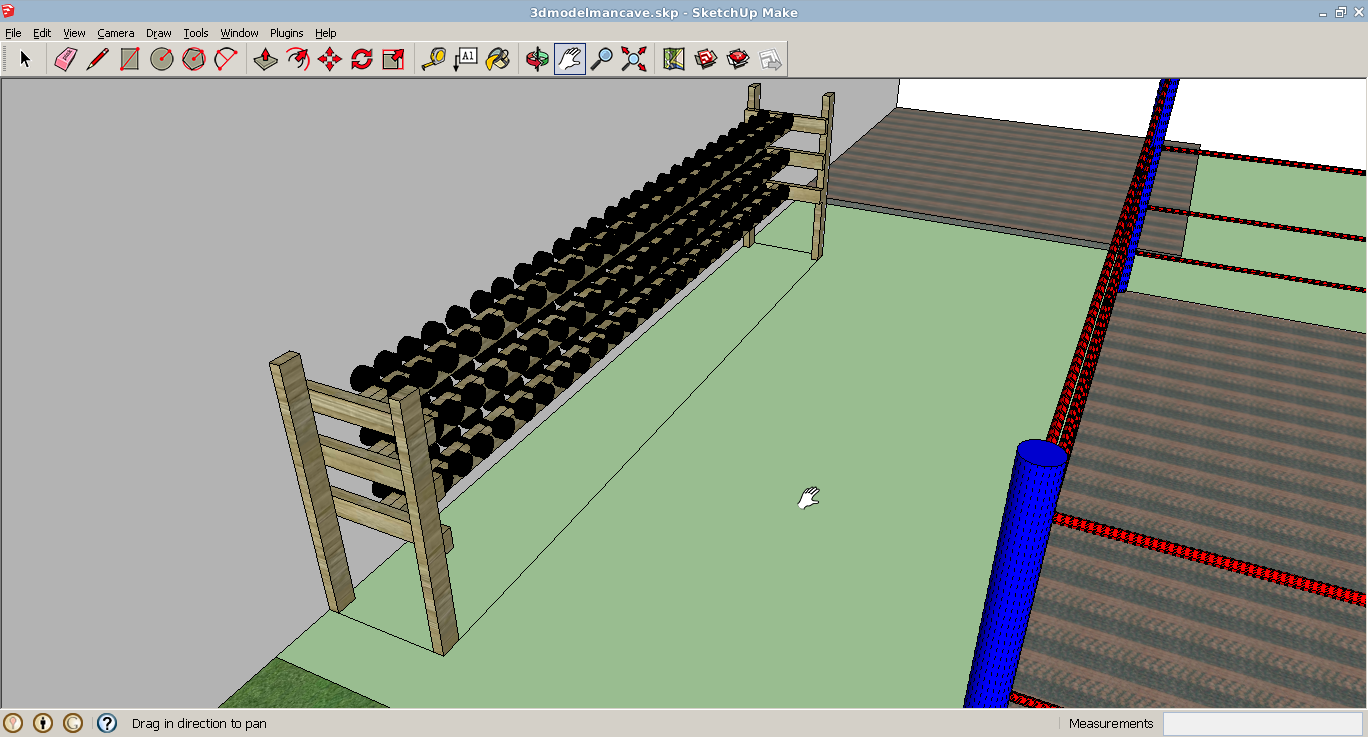This screenshot has width=1368, height=737.
Task: Open the File menu
Action: (x=13, y=33)
